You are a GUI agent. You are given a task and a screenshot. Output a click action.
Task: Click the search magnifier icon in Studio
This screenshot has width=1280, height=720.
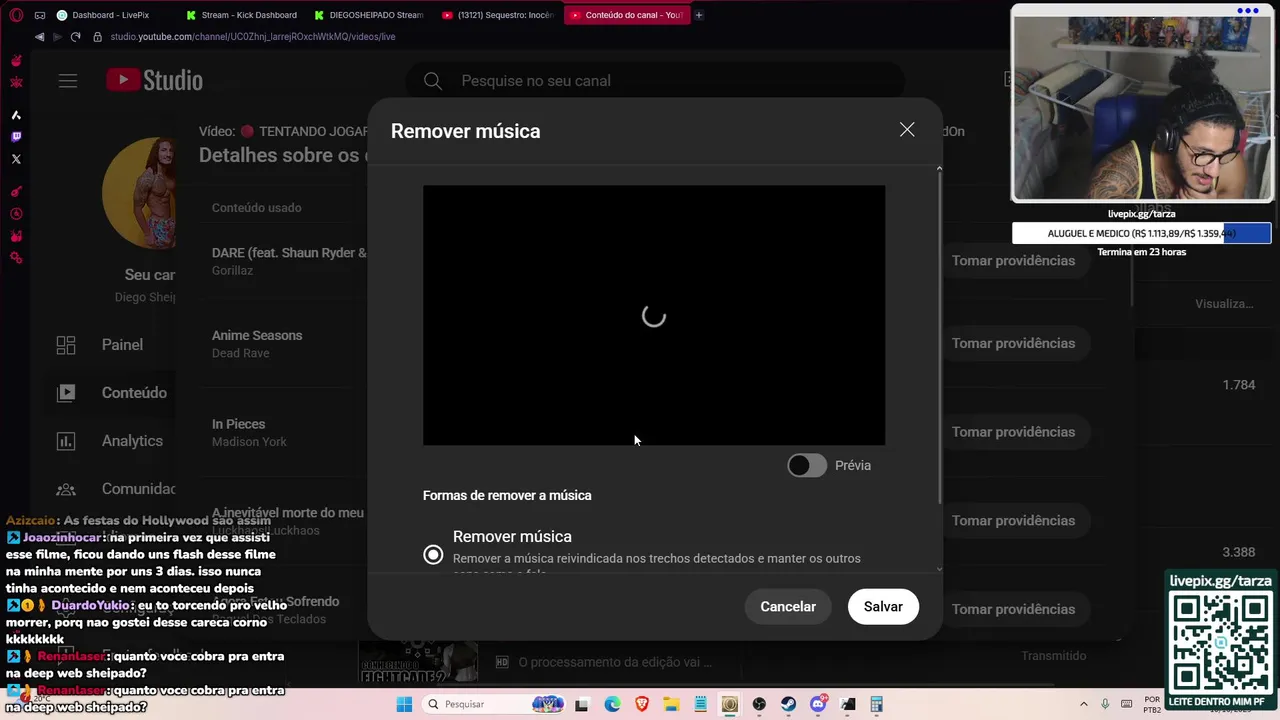[x=433, y=81]
